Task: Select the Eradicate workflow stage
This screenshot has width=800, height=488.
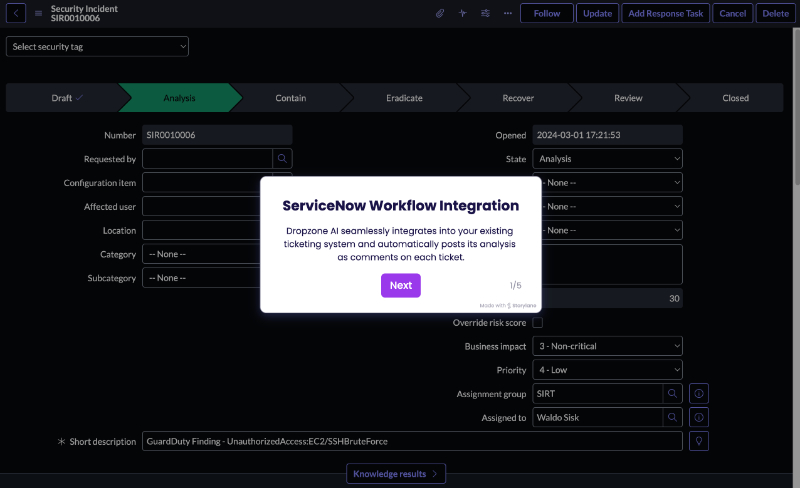Action: (x=404, y=98)
